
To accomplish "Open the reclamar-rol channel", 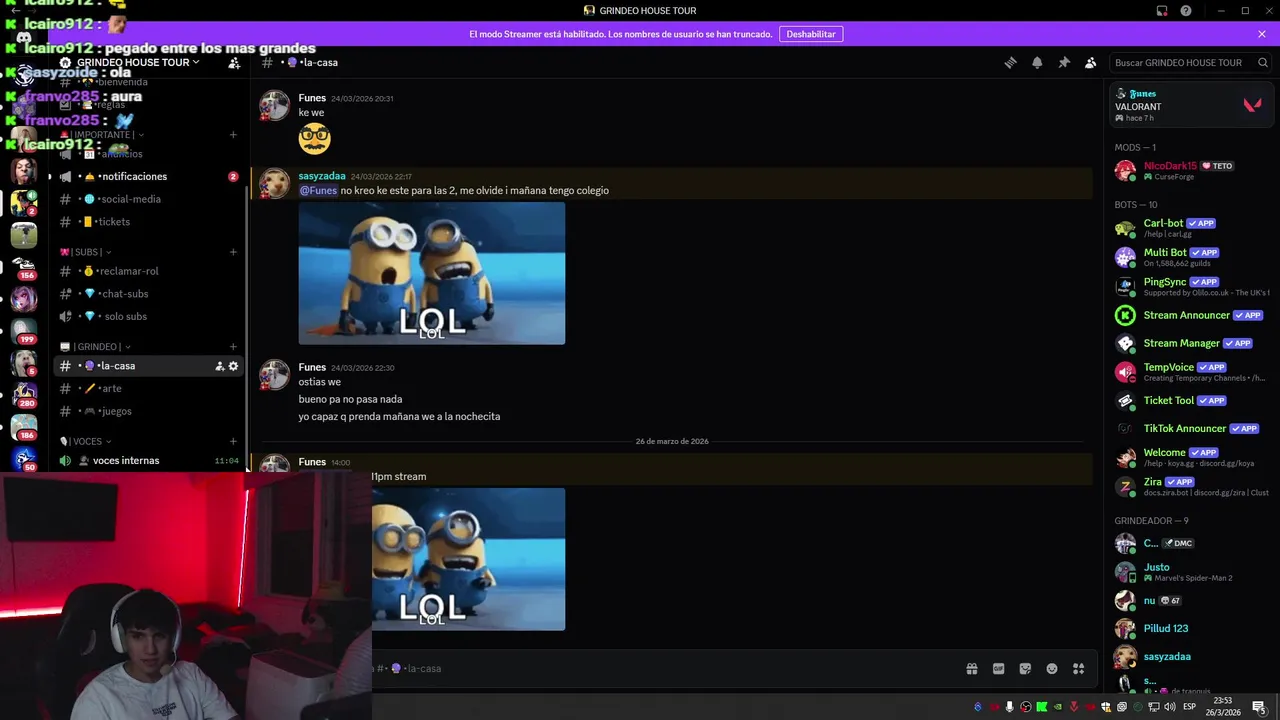I will [x=148, y=271].
